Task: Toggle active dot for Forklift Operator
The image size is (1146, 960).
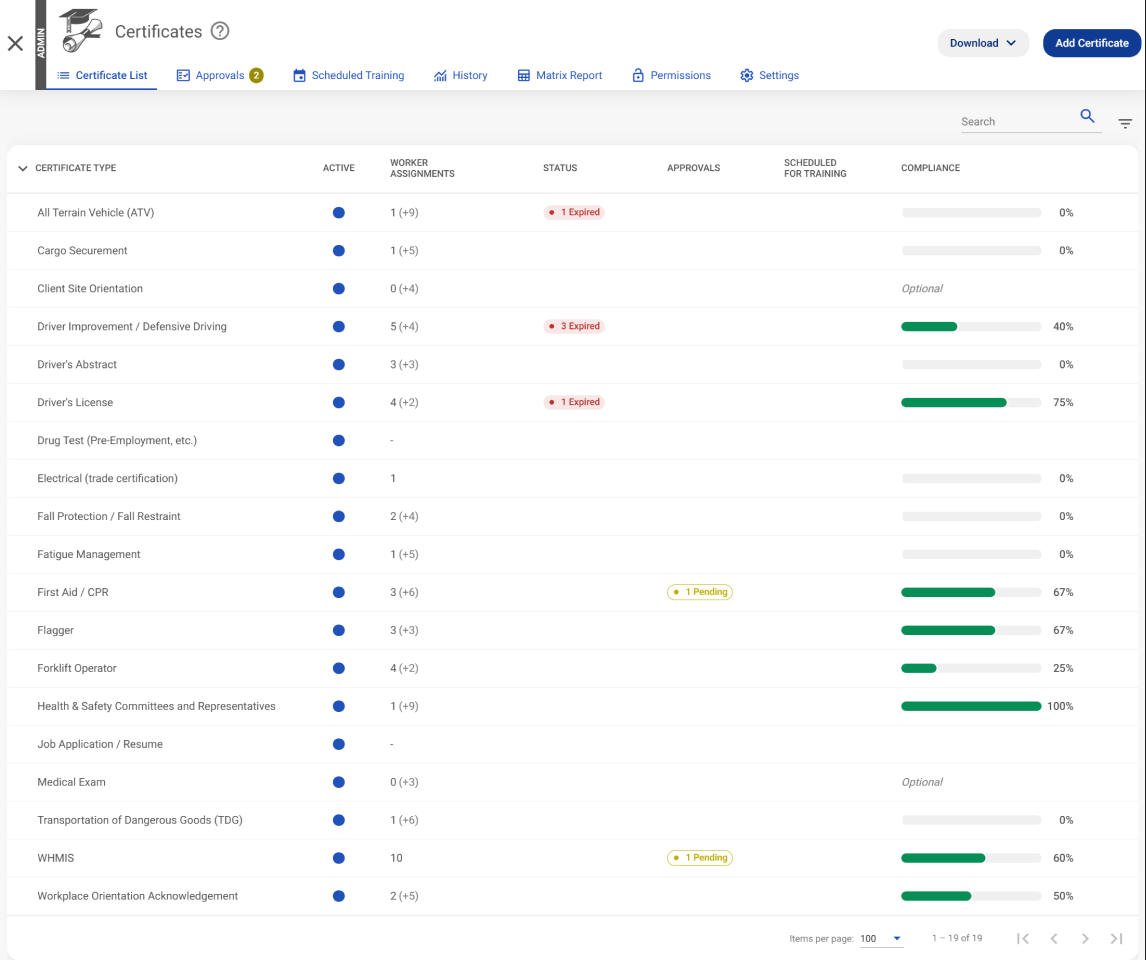Action: pos(338,668)
